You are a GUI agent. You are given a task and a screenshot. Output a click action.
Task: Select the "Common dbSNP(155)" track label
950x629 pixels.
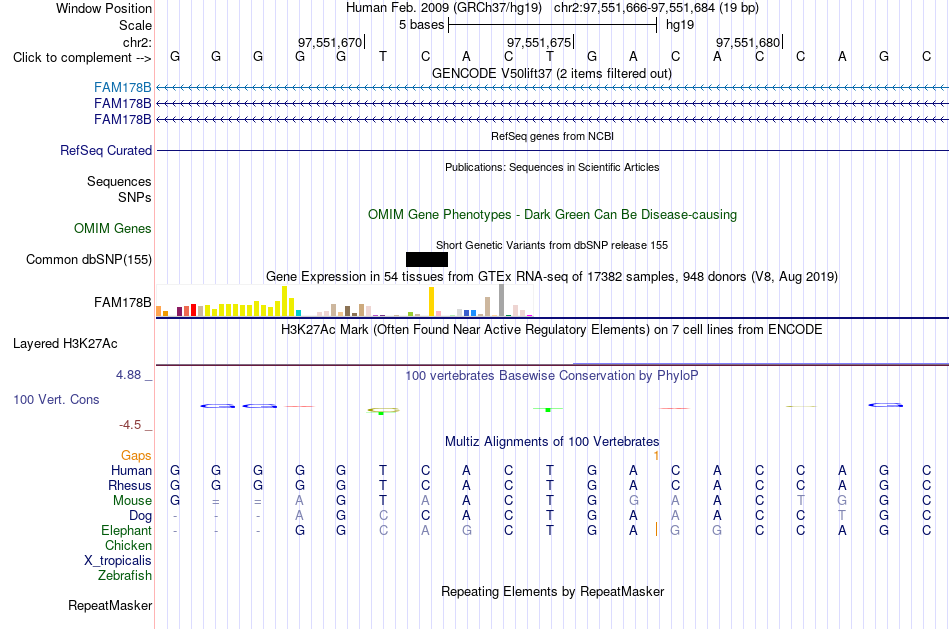click(x=89, y=259)
